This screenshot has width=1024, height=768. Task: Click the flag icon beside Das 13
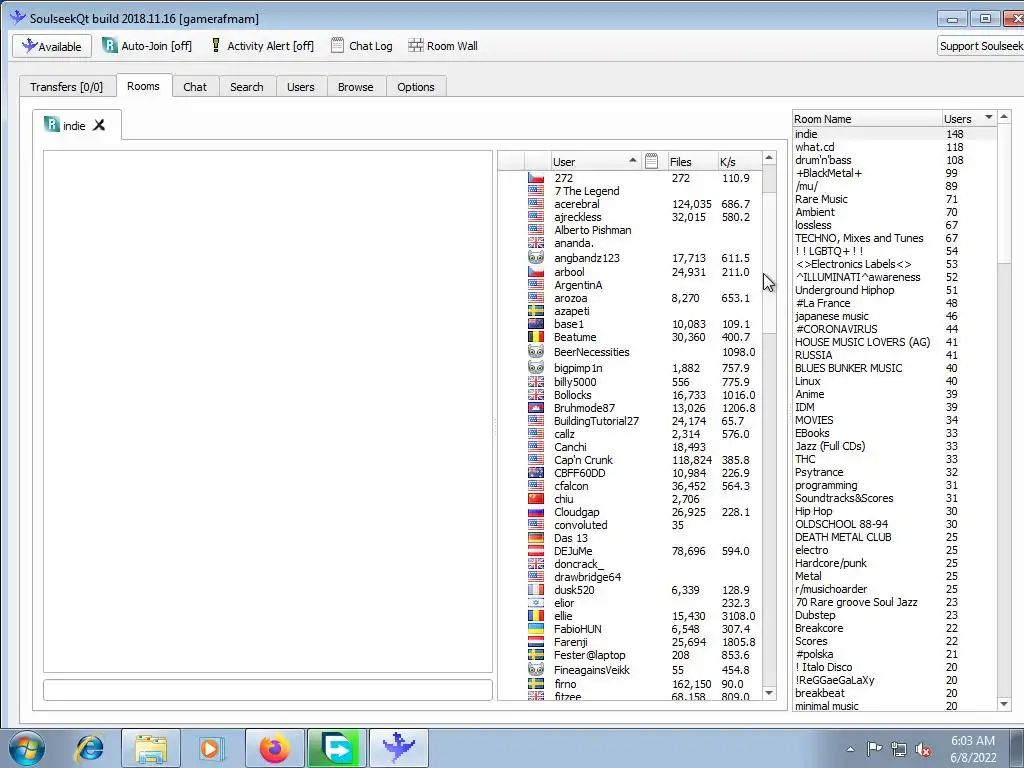(x=536, y=538)
